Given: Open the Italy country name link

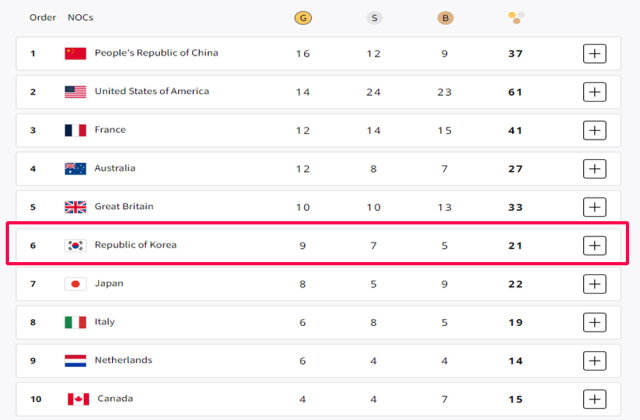Looking at the screenshot, I should [104, 322].
